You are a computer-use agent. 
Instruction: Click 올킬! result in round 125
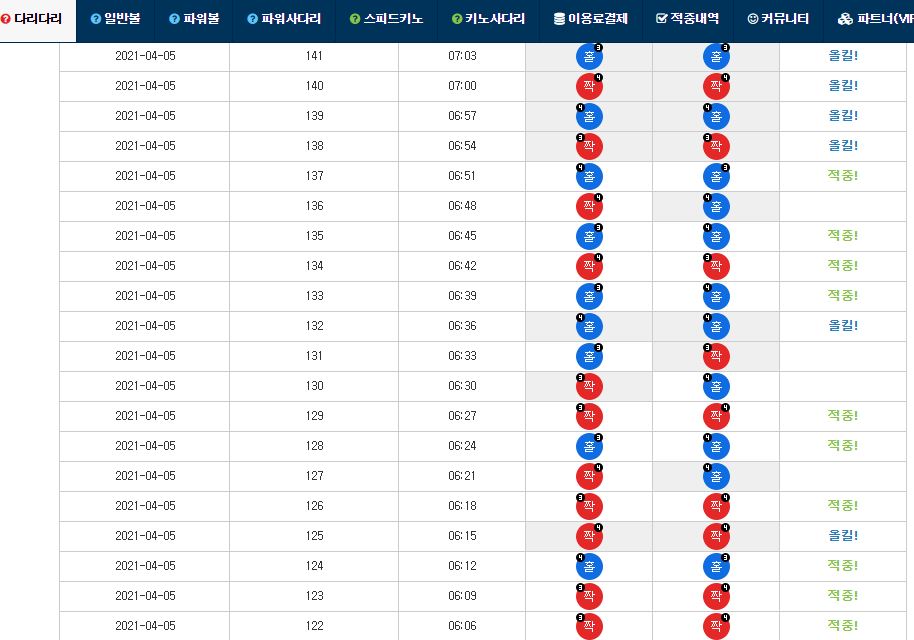(843, 536)
